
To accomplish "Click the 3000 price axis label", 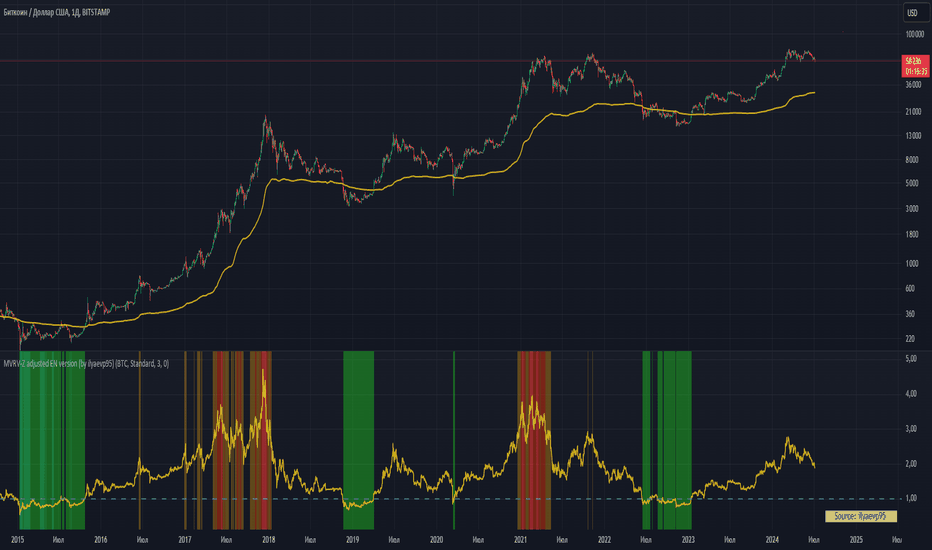I will tap(912, 209).
